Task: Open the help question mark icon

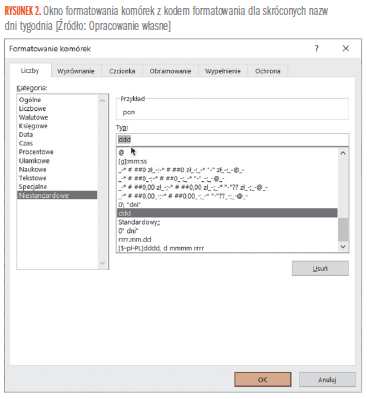Action: 316,49
